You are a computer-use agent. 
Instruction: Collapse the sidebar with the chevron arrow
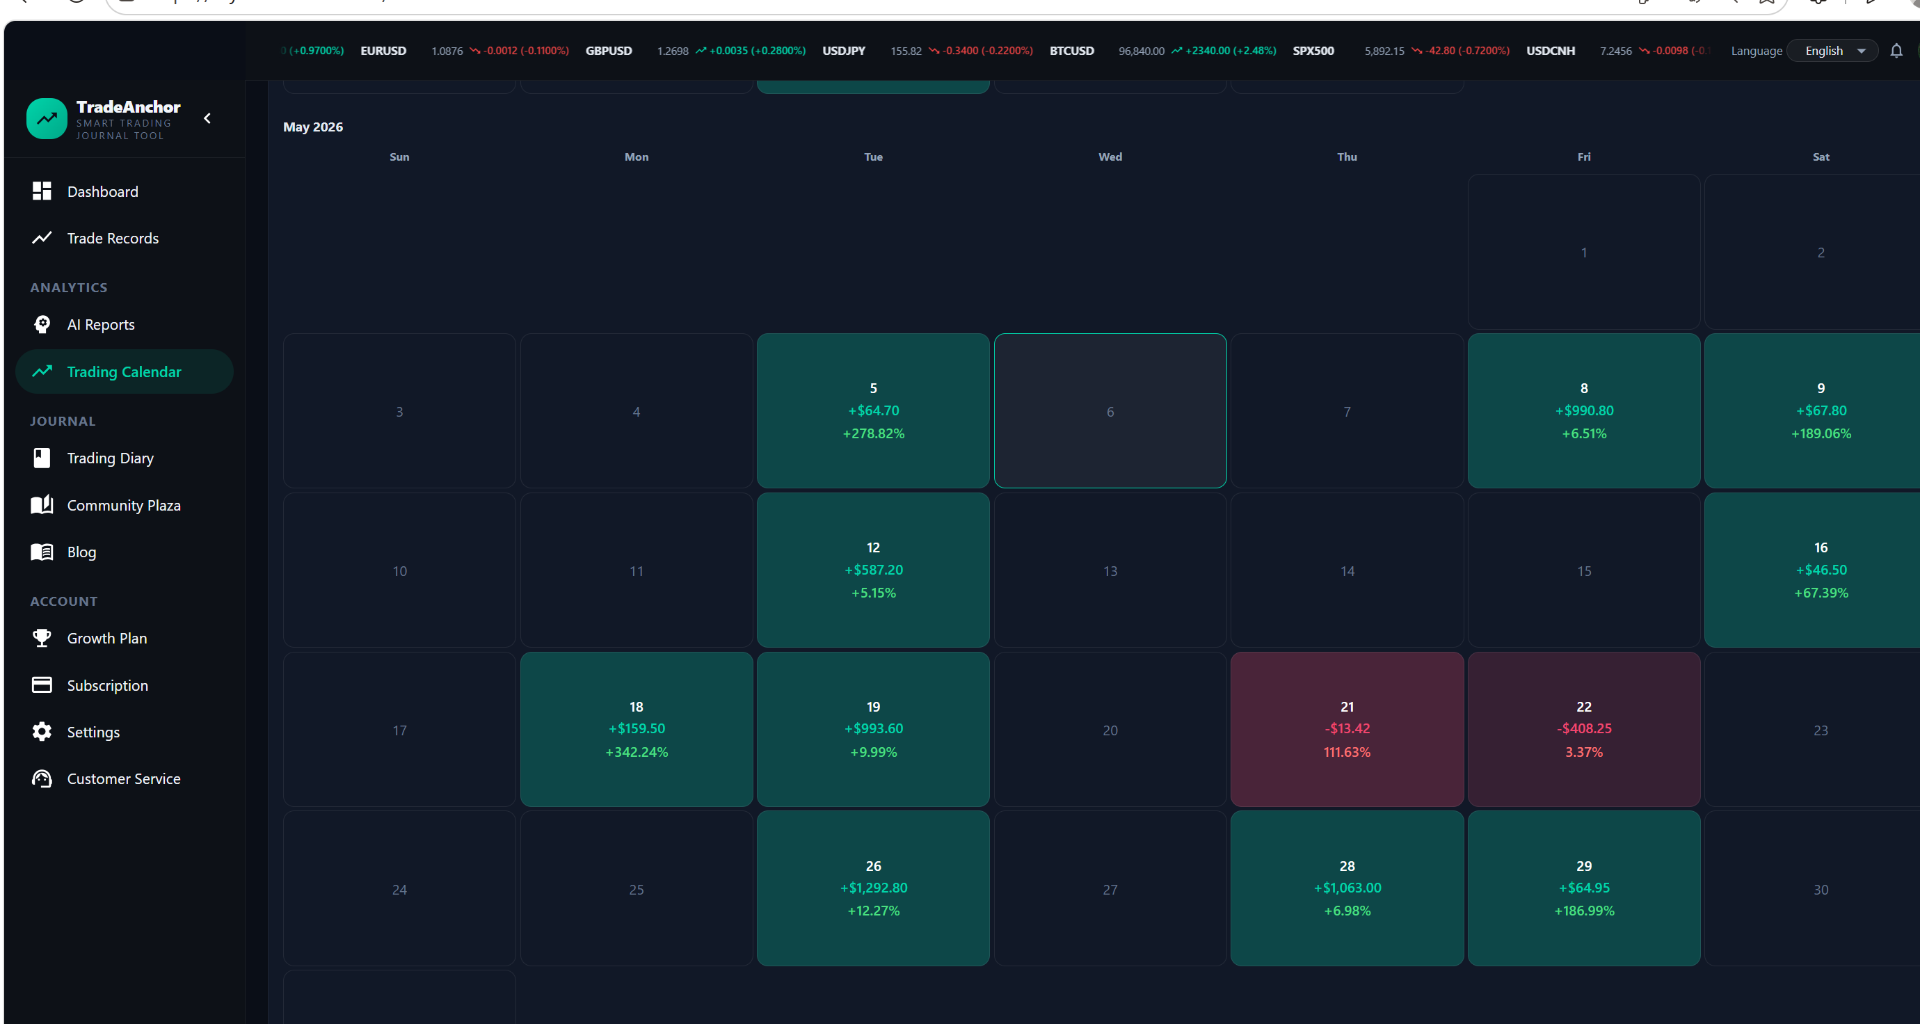point(207,118)
